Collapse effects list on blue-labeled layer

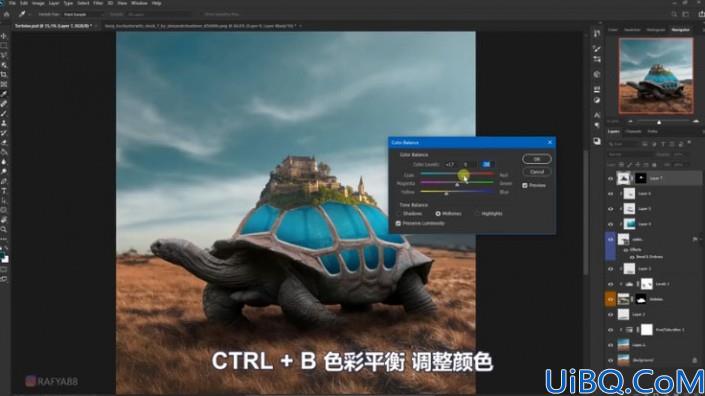pos(700,239)
